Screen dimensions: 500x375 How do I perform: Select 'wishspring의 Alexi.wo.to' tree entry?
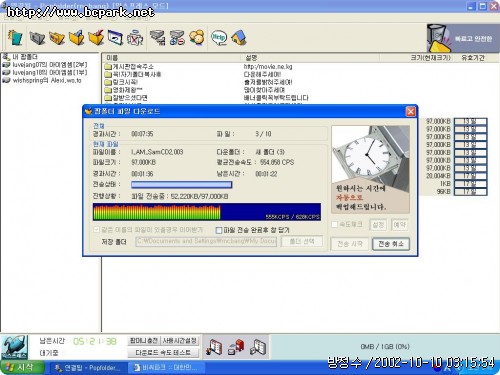(x=47, y=80)
